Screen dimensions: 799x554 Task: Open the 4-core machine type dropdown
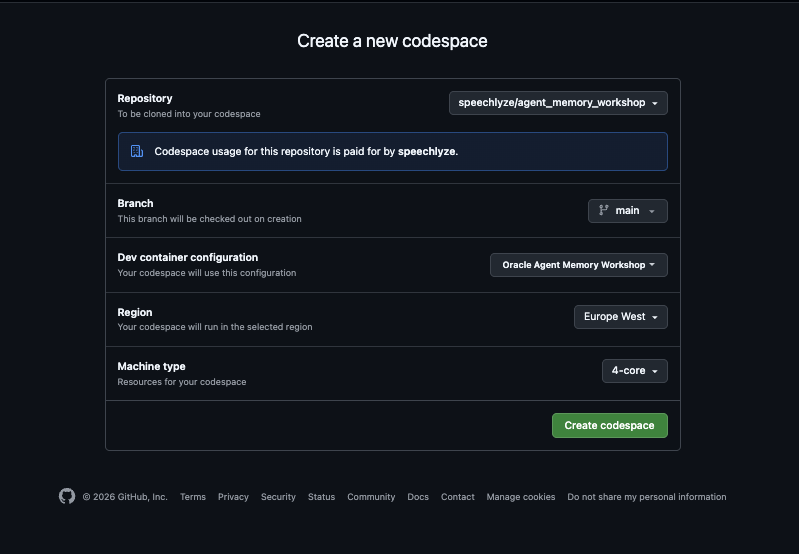click(634, 371)
